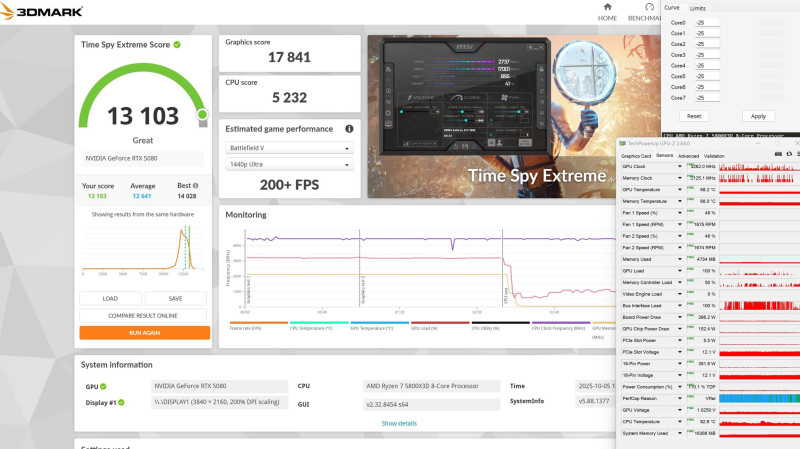Expand the GPU Temperature sensor dropdown arrow
Screen dimensions: 800x449
point(680,189)
